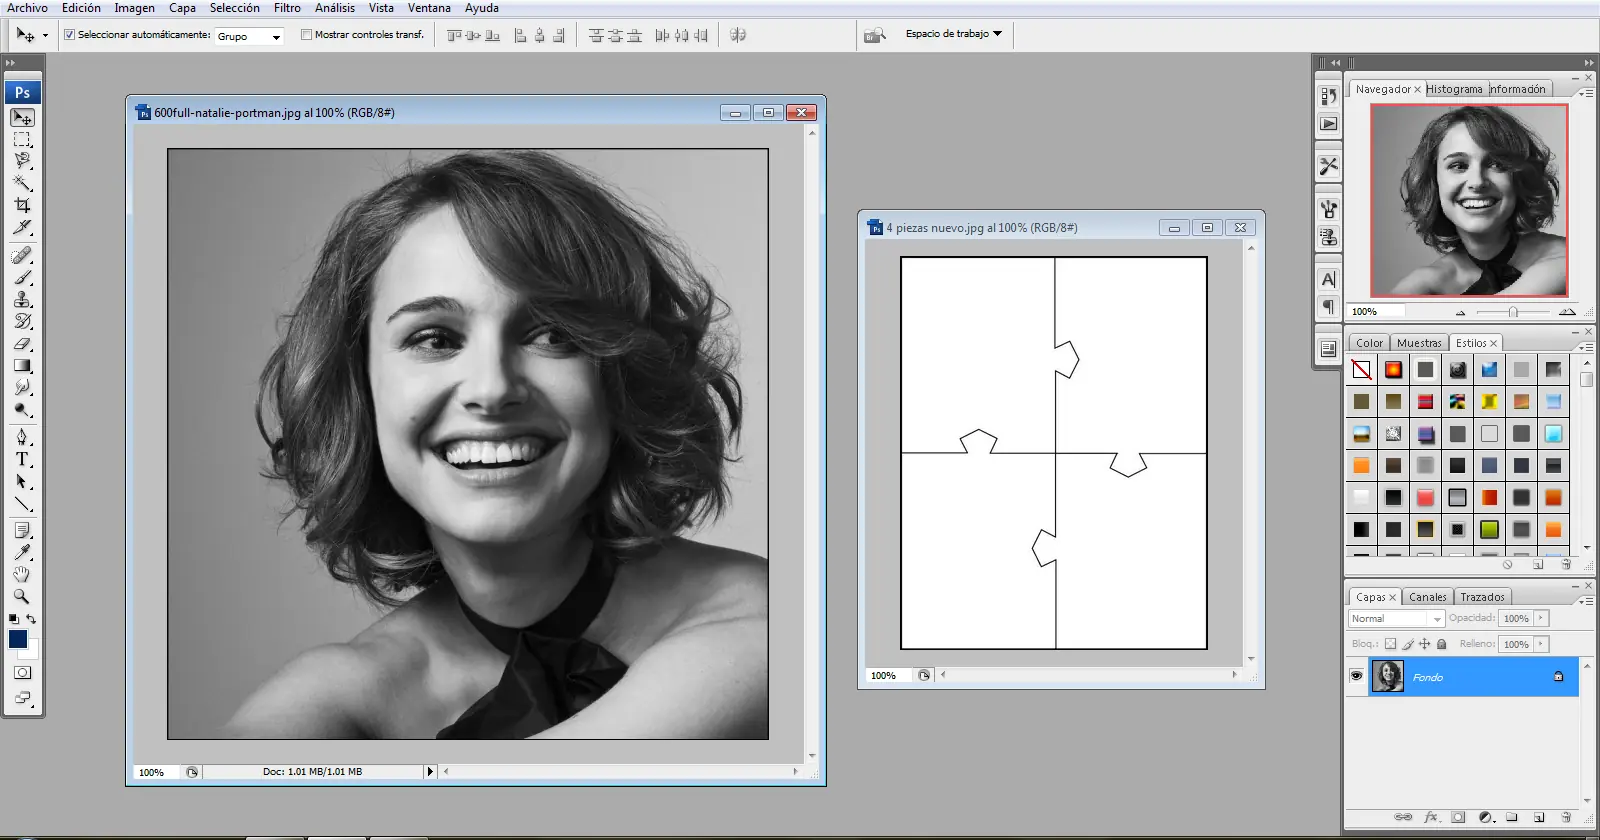Toggle lock image pixels brush icon
Viewport: 1600px width, 840px height.
point(1408,644)
